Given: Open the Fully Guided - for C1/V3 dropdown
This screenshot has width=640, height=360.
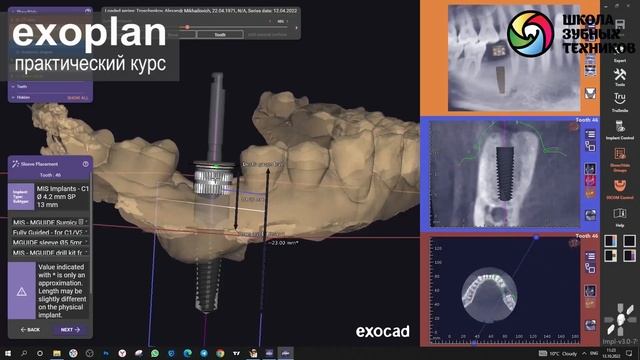Looking at the screenshot, I should click(x=50, y=232).
